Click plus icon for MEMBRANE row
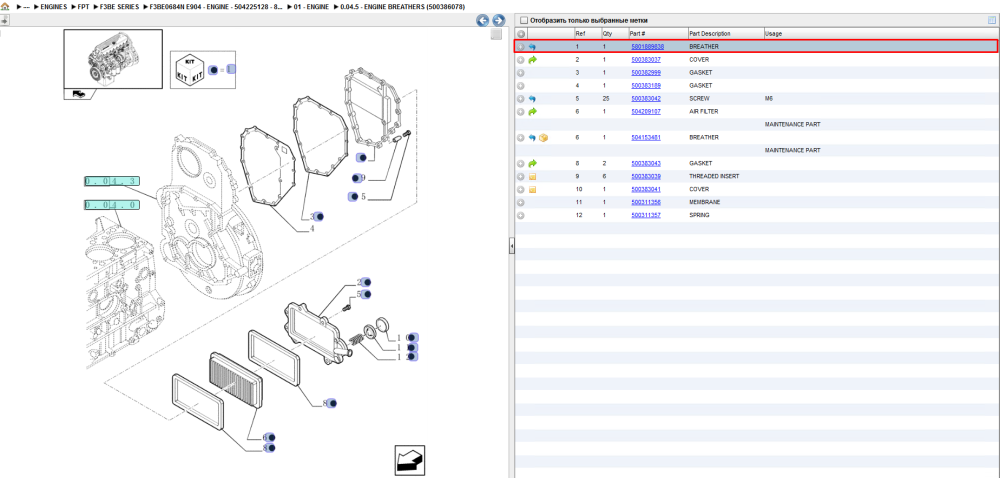The height and width of the screenshot is (478, 1000). pos(520,202)
